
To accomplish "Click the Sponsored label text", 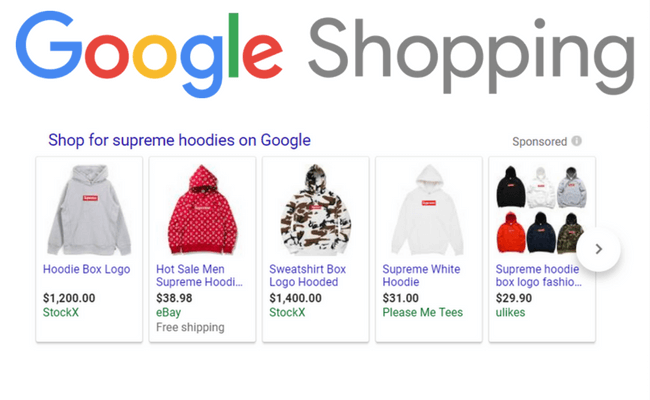I will point(539,142).
